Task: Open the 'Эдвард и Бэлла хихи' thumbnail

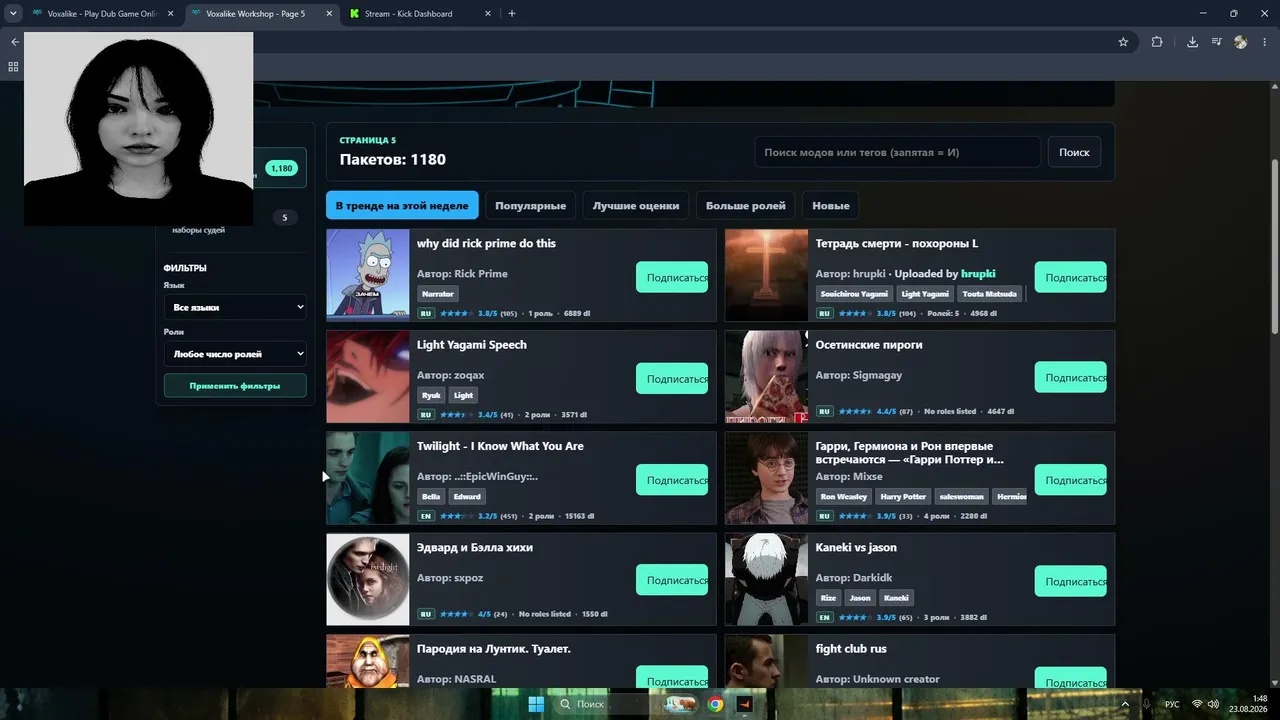Action: [x=368, y=579]
